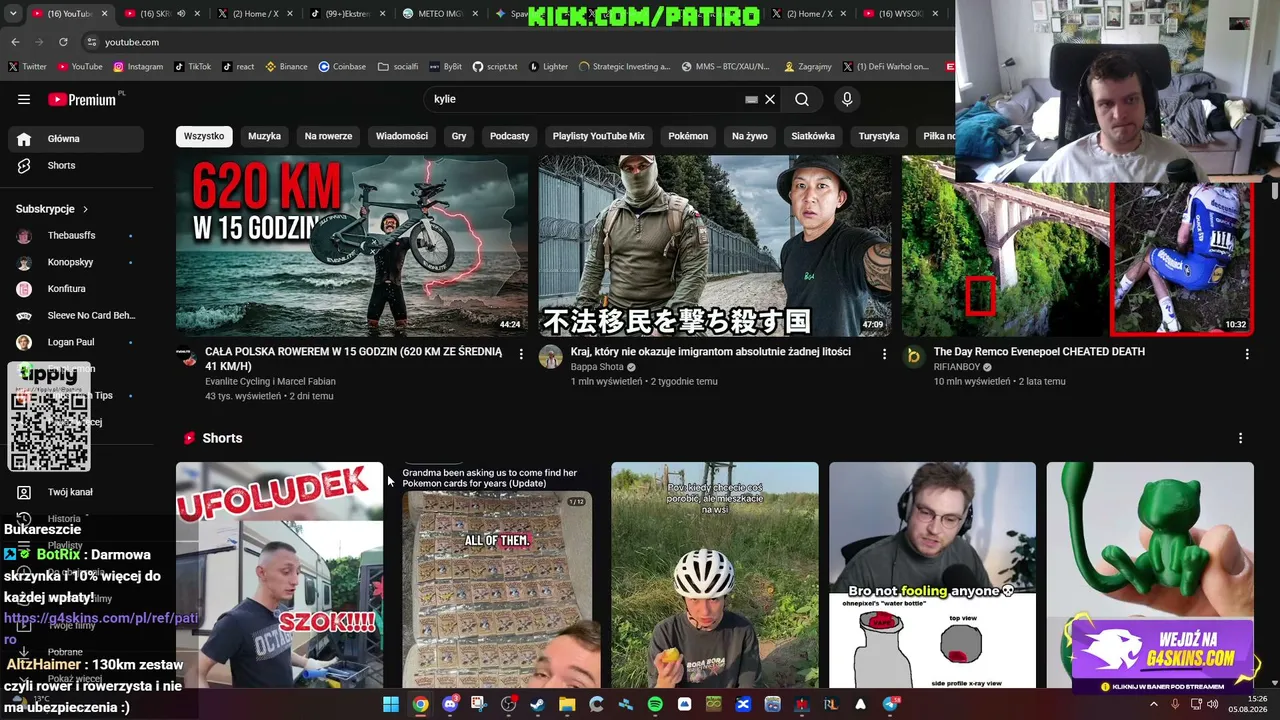Screen dimensions: 1280x720
Task: Select the "Playlisty YouTube Mix" chip
Action: 599,136
